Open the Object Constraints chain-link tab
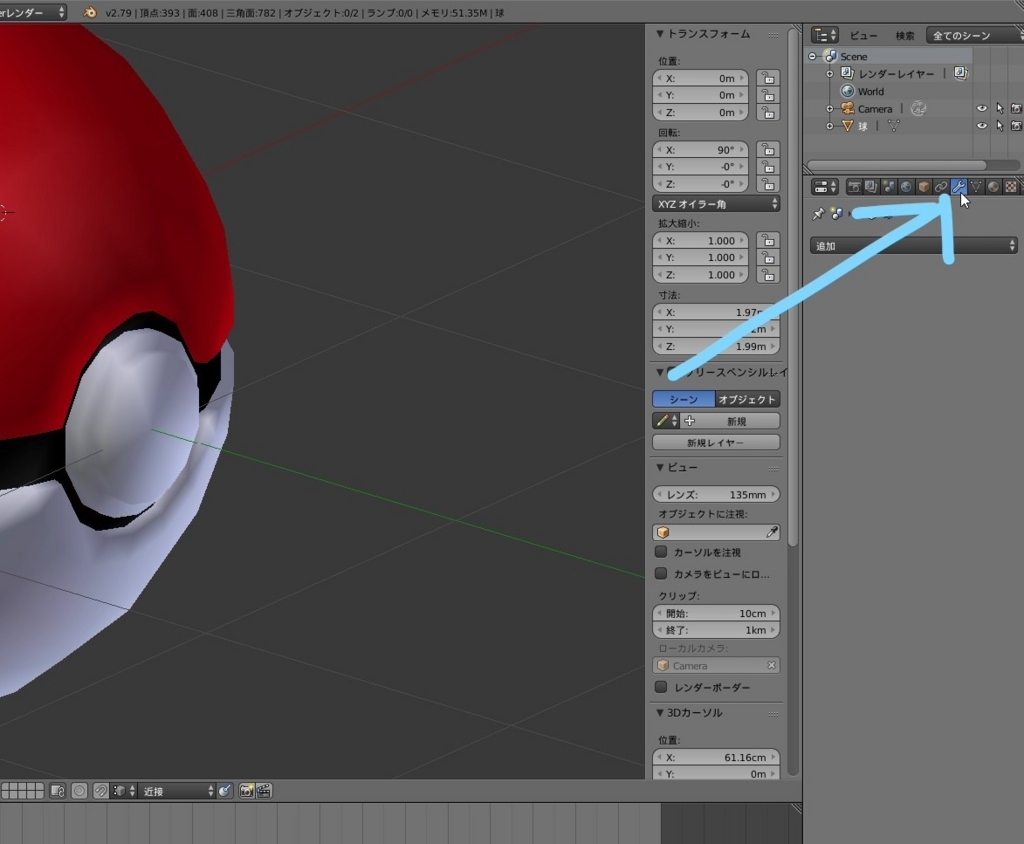Image resolution: width=1024 pixels, height=844 pixels. [x=941, y=186]
